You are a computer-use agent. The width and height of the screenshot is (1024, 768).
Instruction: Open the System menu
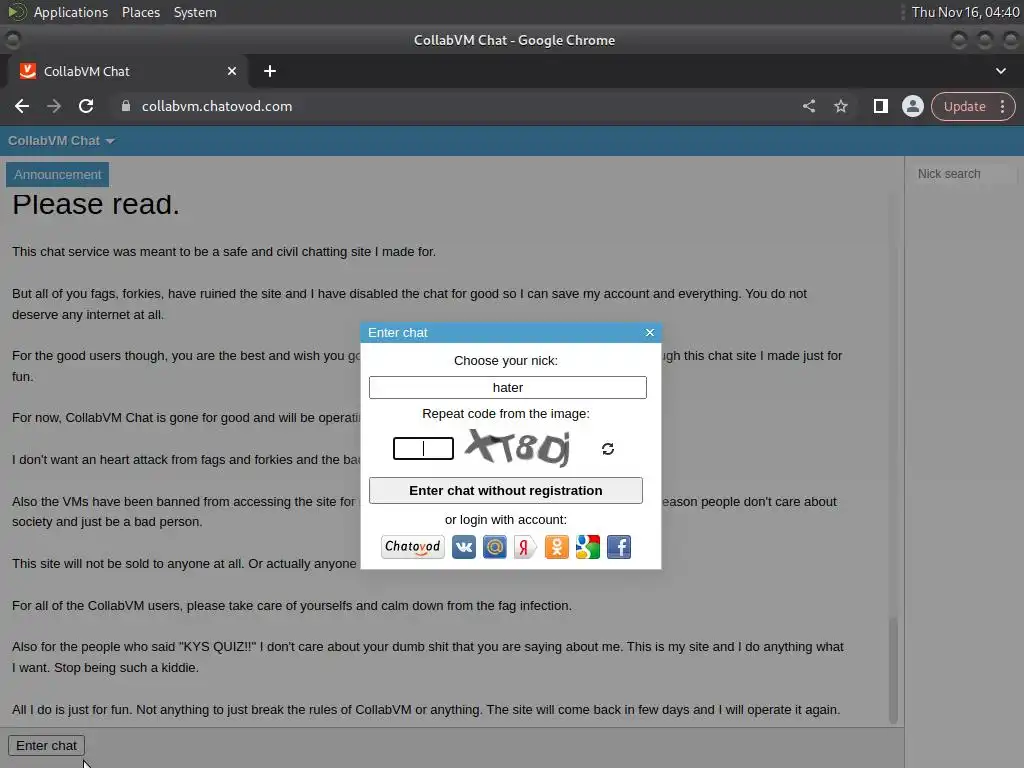click(x=195, y=12)
